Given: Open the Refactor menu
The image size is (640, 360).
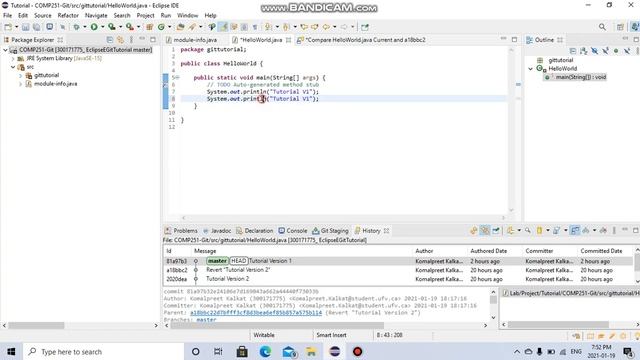Looking at the screenshot, I should point(68,16).
